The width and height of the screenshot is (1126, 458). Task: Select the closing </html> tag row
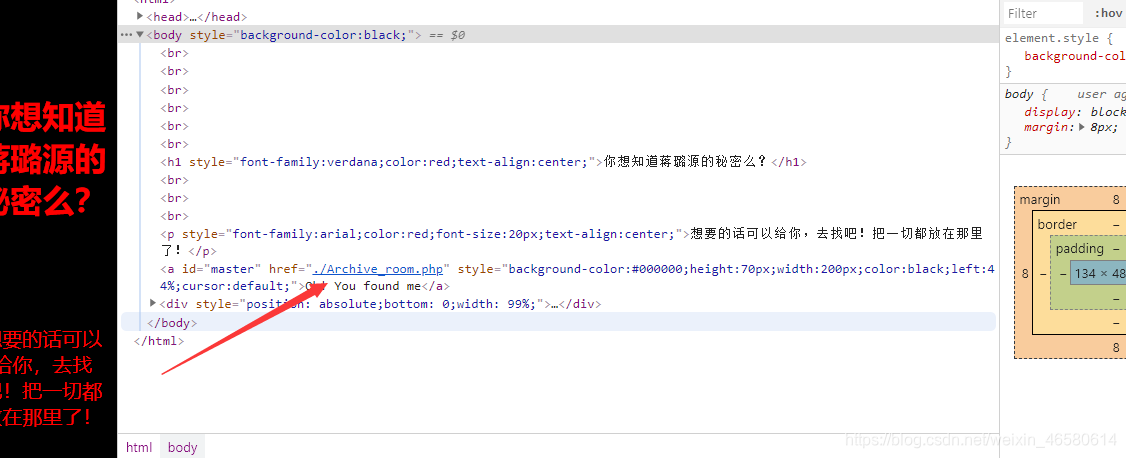coord(159,341)
